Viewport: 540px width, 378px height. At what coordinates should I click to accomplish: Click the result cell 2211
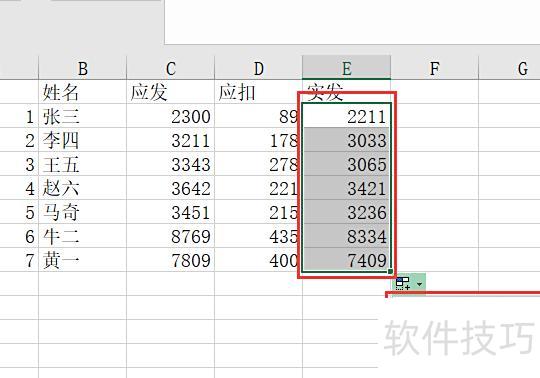(x=346, y=116)
